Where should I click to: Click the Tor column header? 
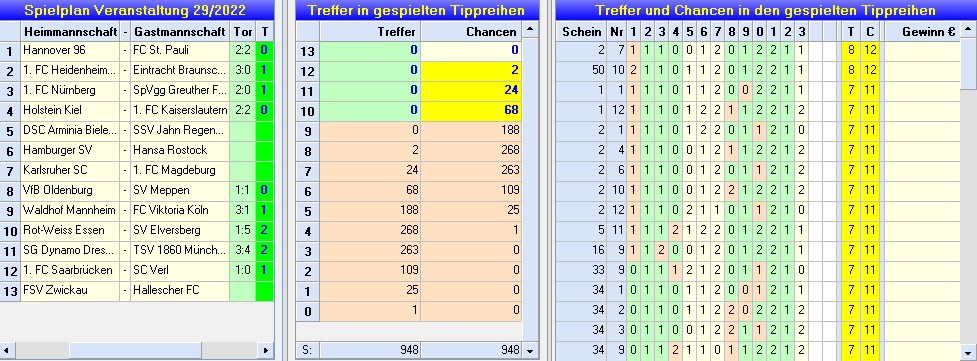(x=243, y=31)
